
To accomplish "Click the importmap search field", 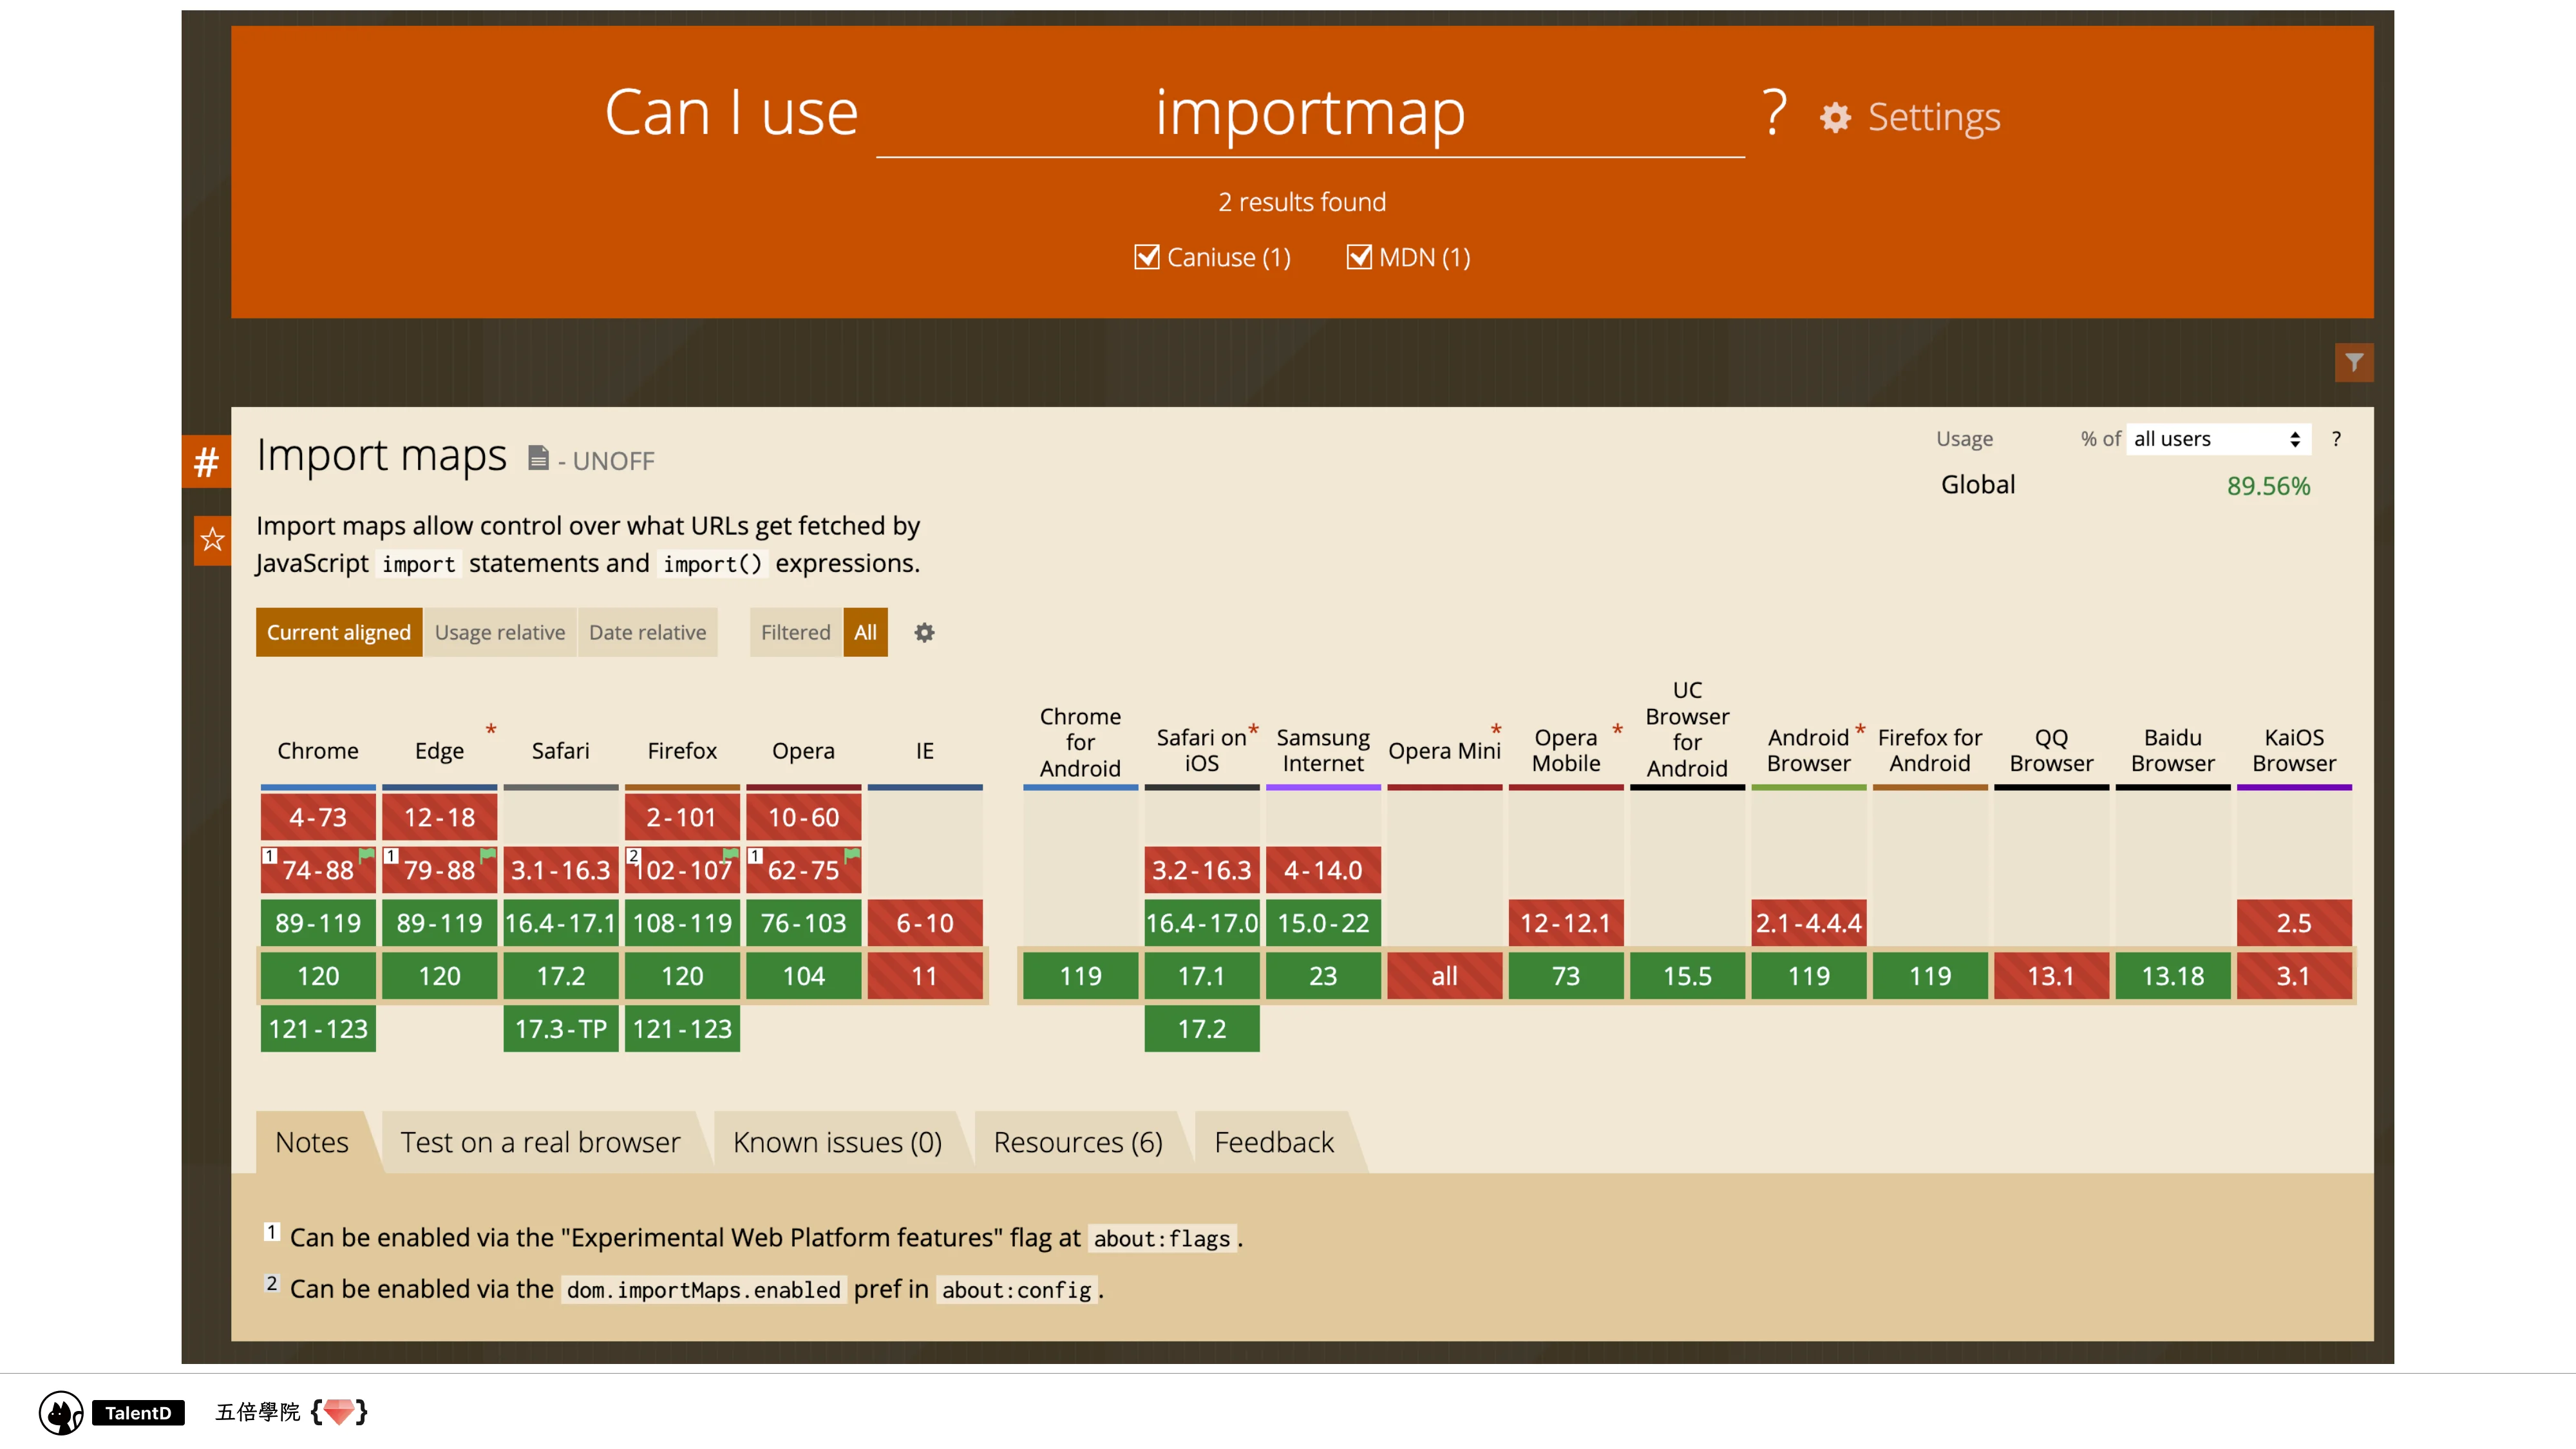I will [x=1309, y=113].
